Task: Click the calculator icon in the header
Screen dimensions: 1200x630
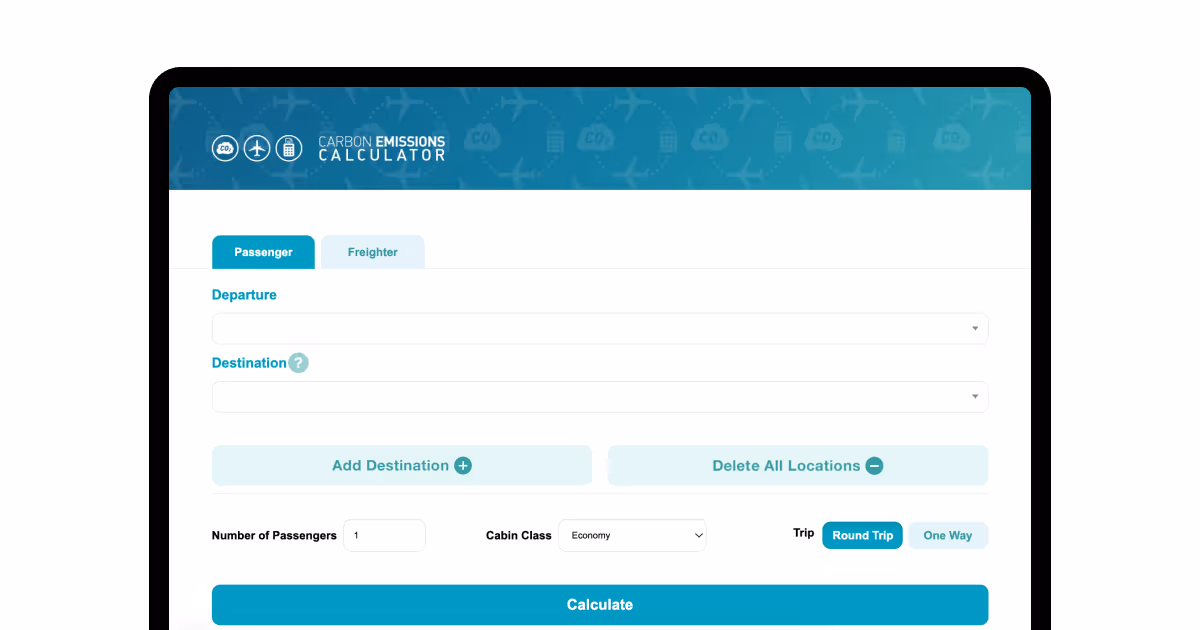Action: [289, 148]
